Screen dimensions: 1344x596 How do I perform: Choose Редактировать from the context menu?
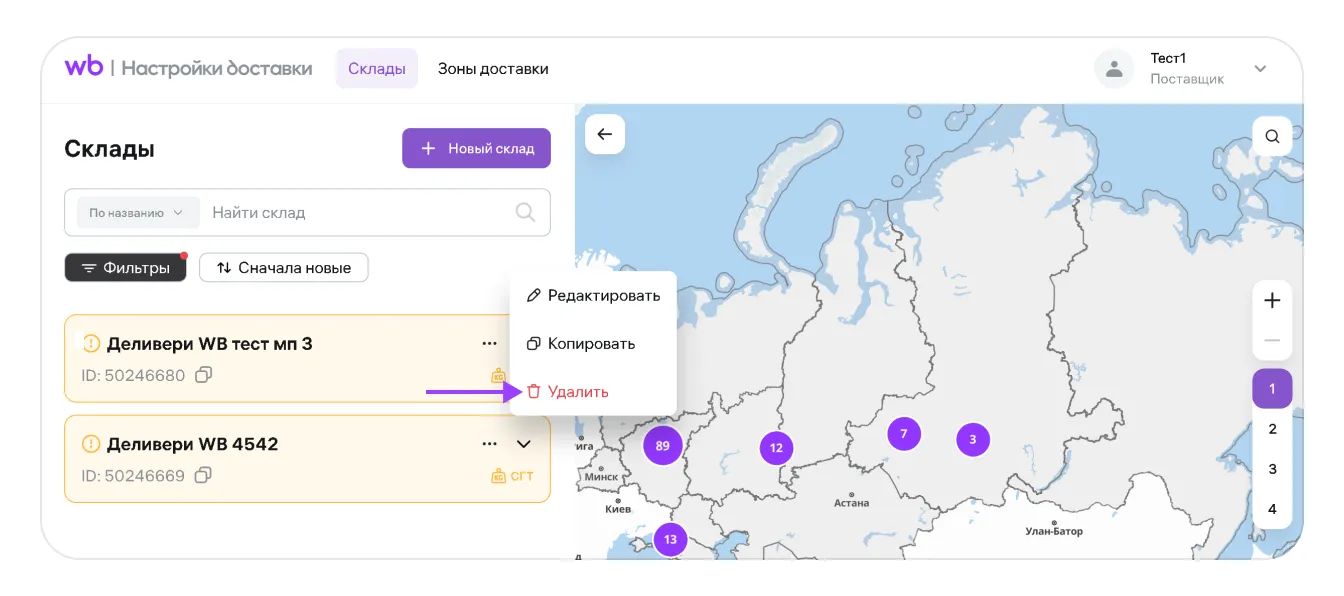pos(593,295)
